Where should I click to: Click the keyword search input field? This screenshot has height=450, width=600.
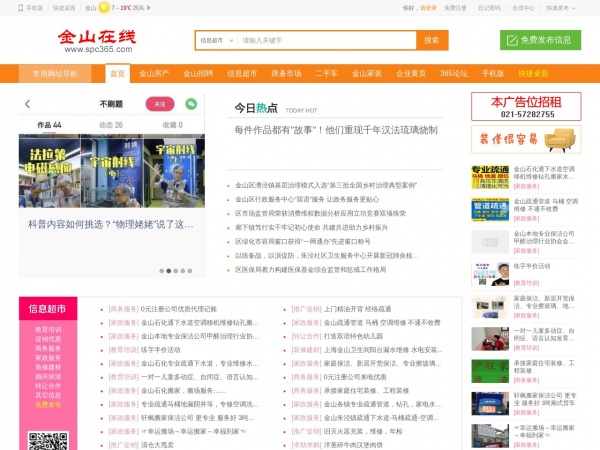(x=325, y=41)
